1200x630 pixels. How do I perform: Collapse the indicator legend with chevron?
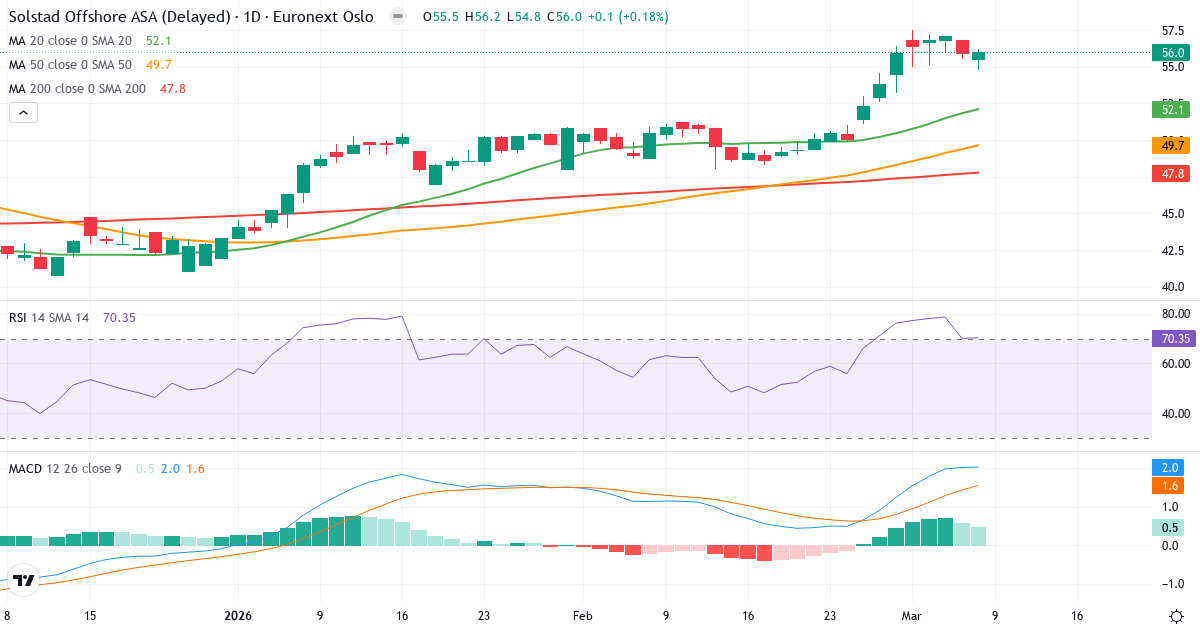coord(23,113)
